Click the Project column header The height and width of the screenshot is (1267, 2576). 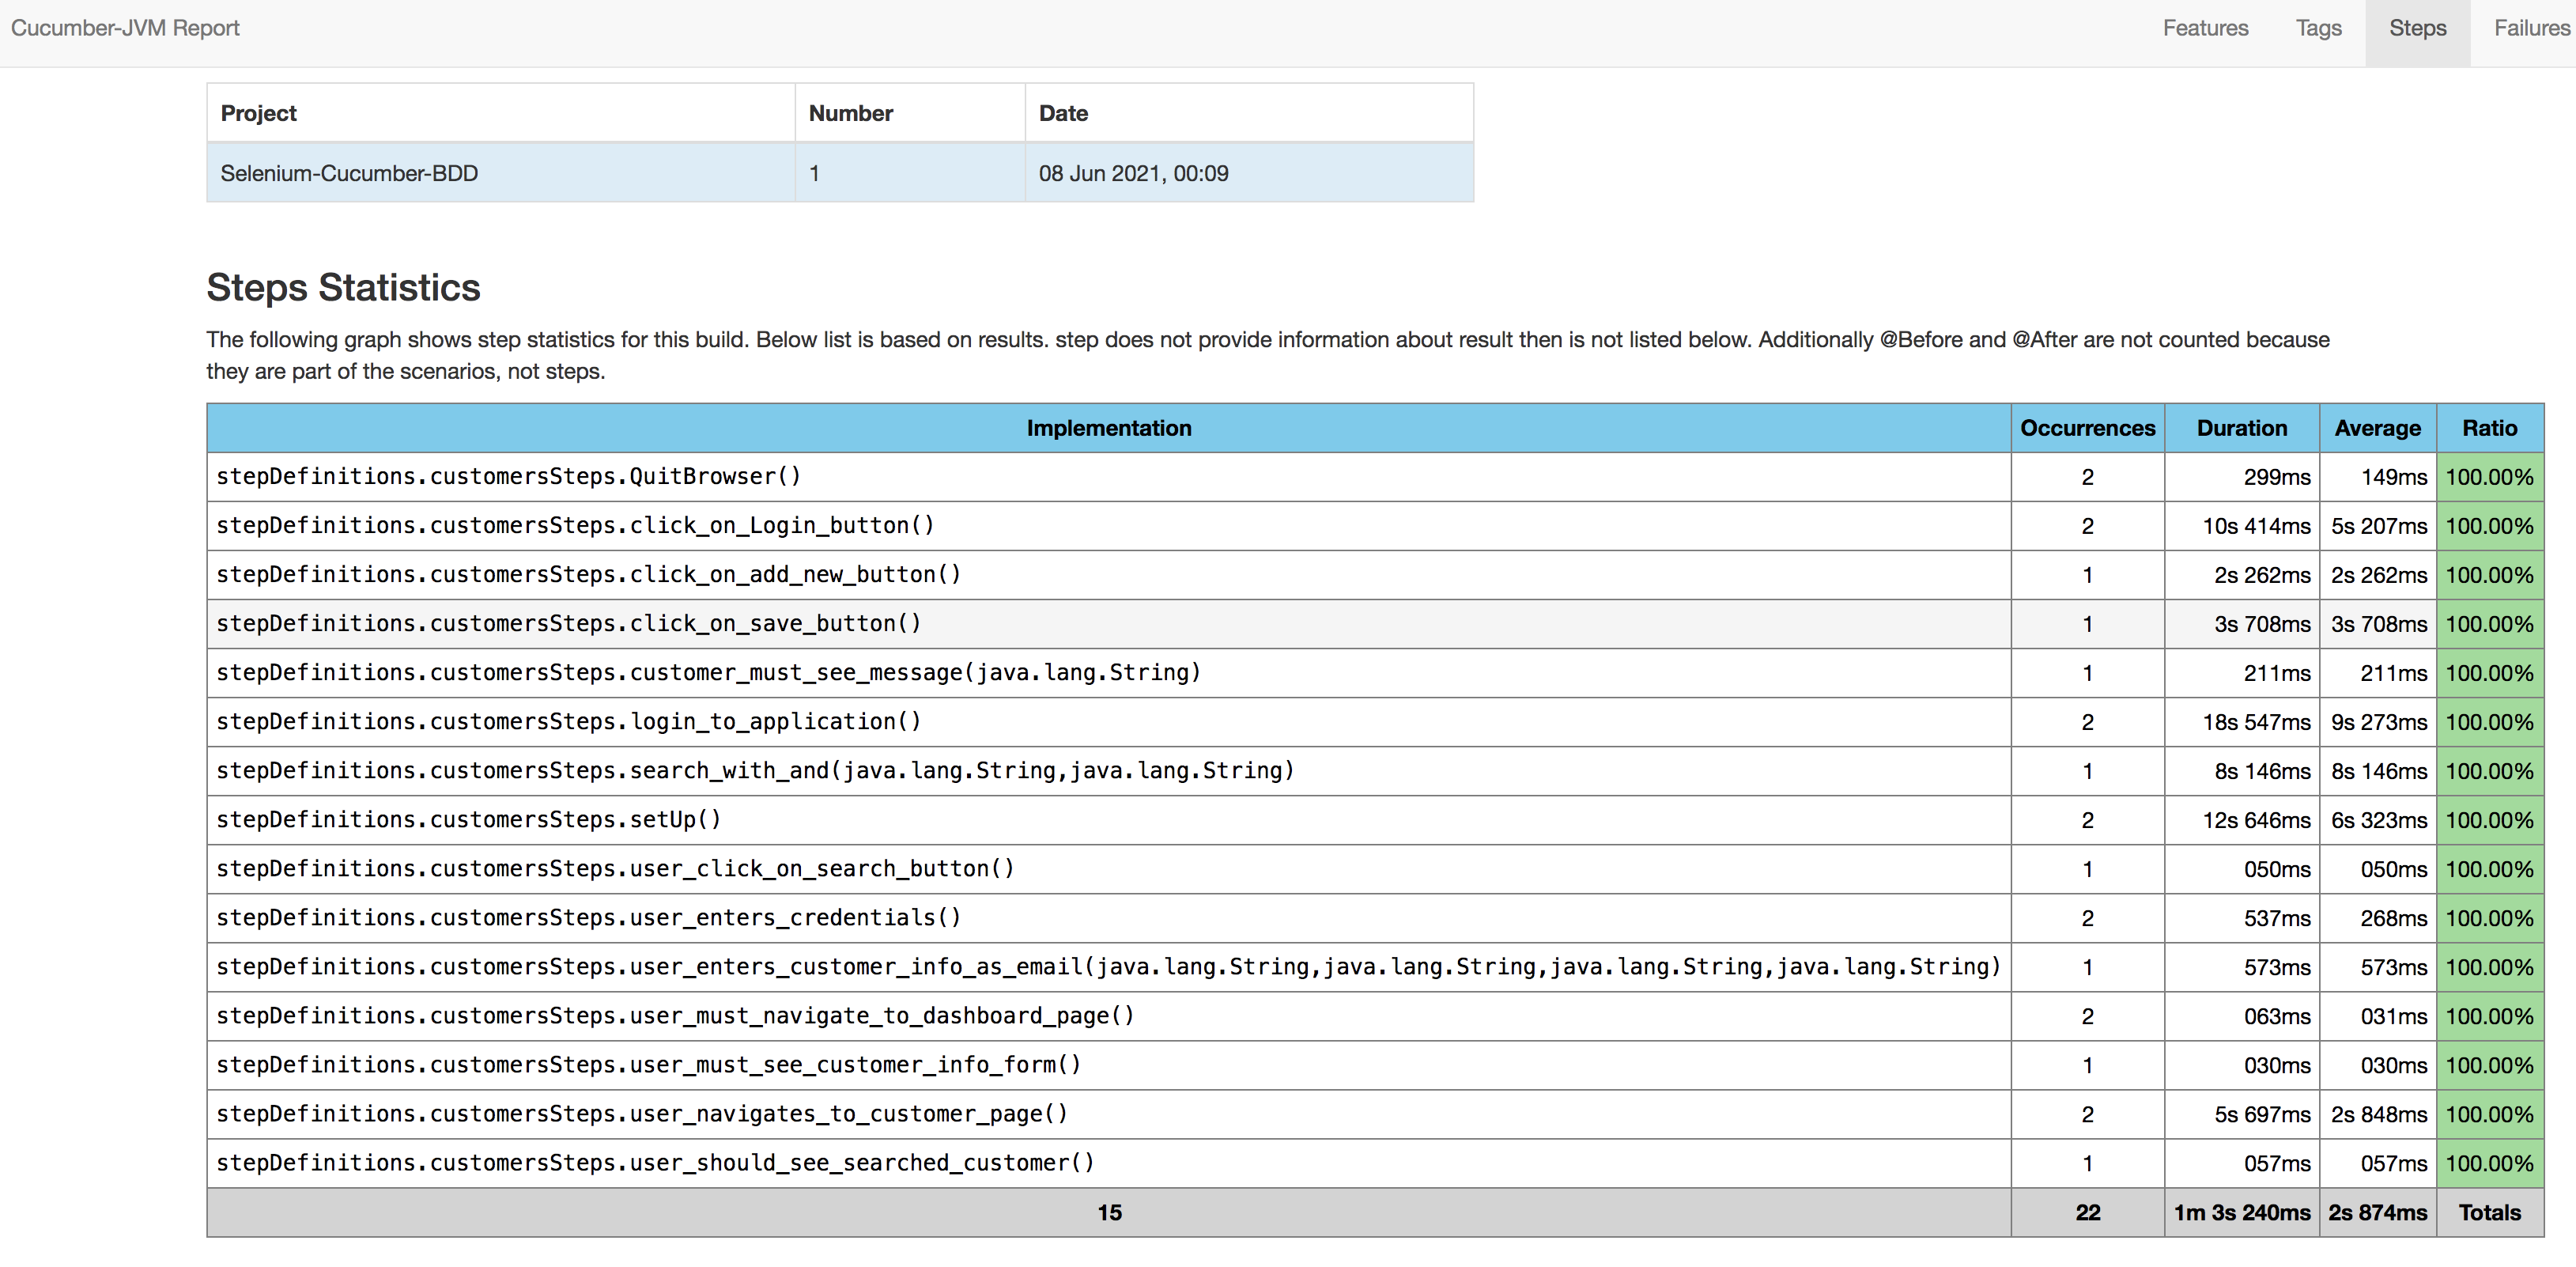pyautogui.click(x=258, y=112)
